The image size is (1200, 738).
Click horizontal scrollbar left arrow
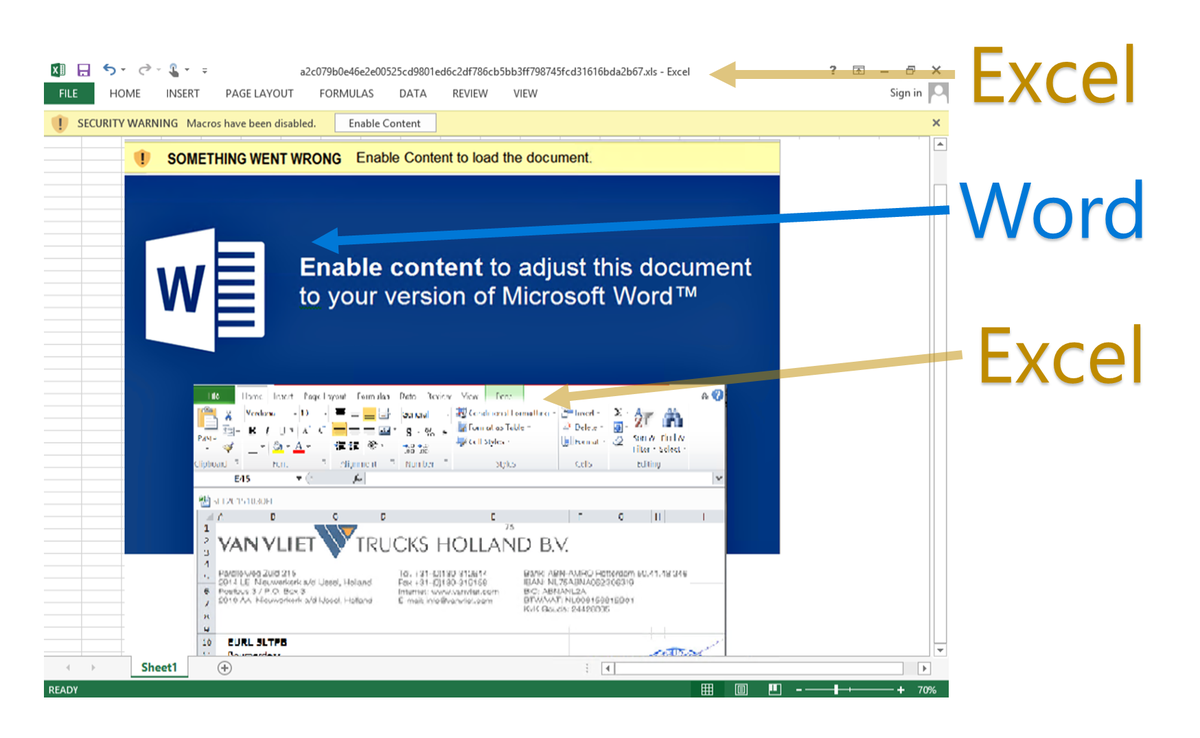point(607,668)
